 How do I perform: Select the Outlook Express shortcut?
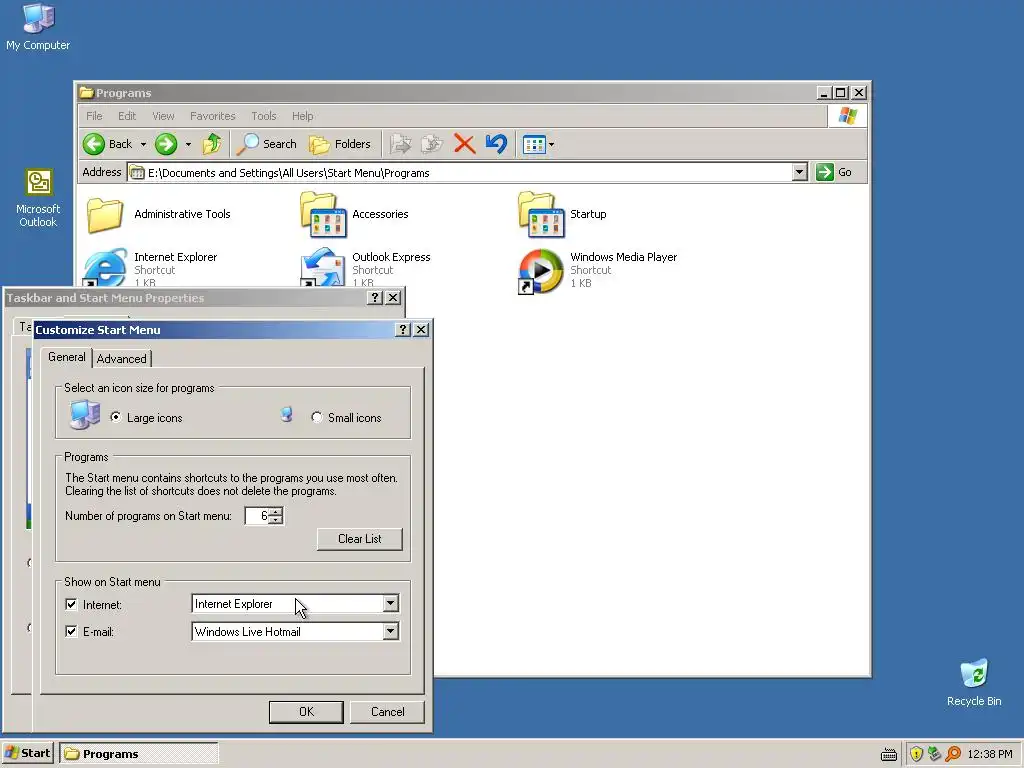366,268
